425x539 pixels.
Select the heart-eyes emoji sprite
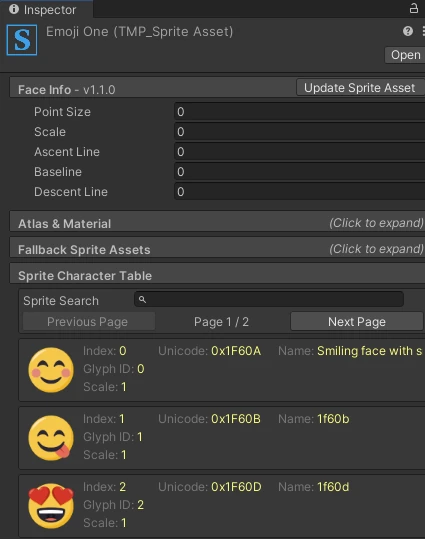pos(51,506)
